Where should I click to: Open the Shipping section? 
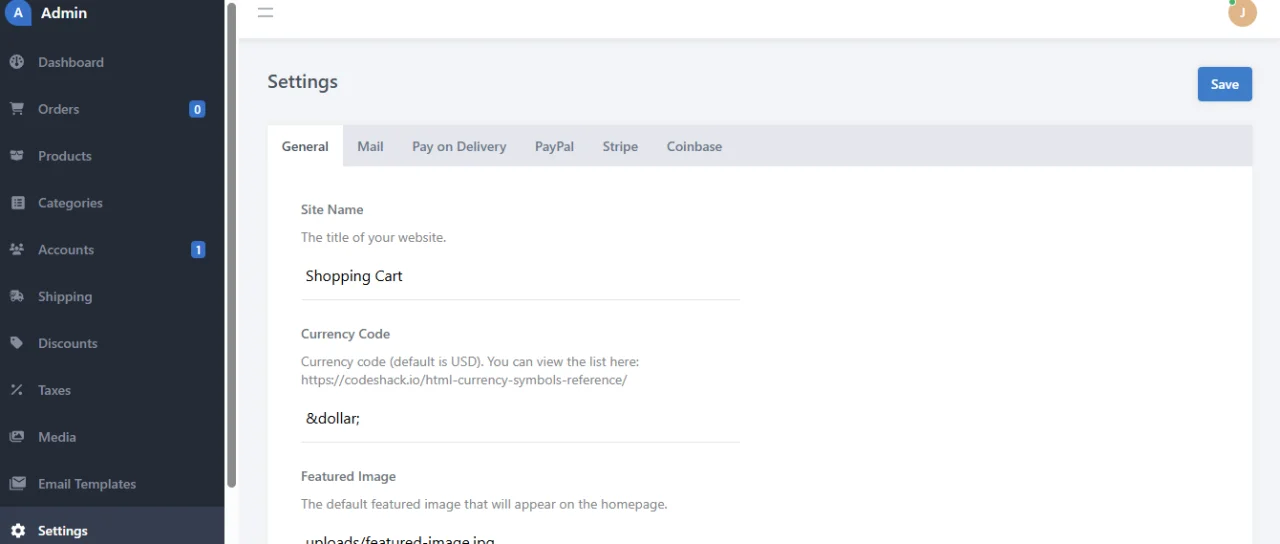coord(112,297)
